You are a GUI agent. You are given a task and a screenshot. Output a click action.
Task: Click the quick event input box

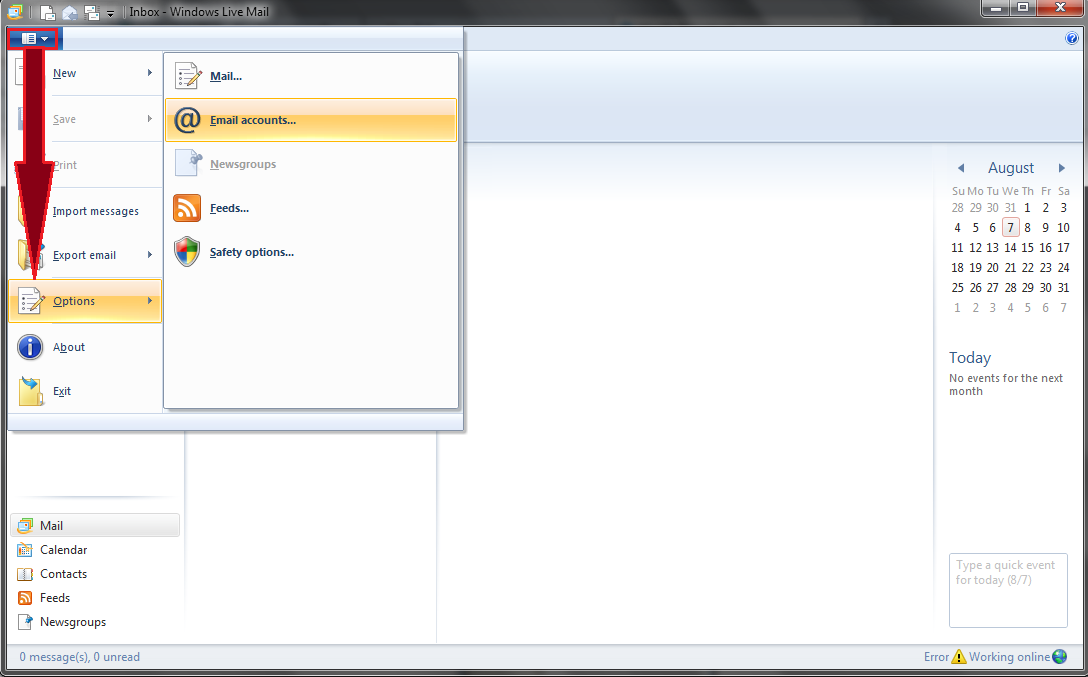click(1008, 590)
